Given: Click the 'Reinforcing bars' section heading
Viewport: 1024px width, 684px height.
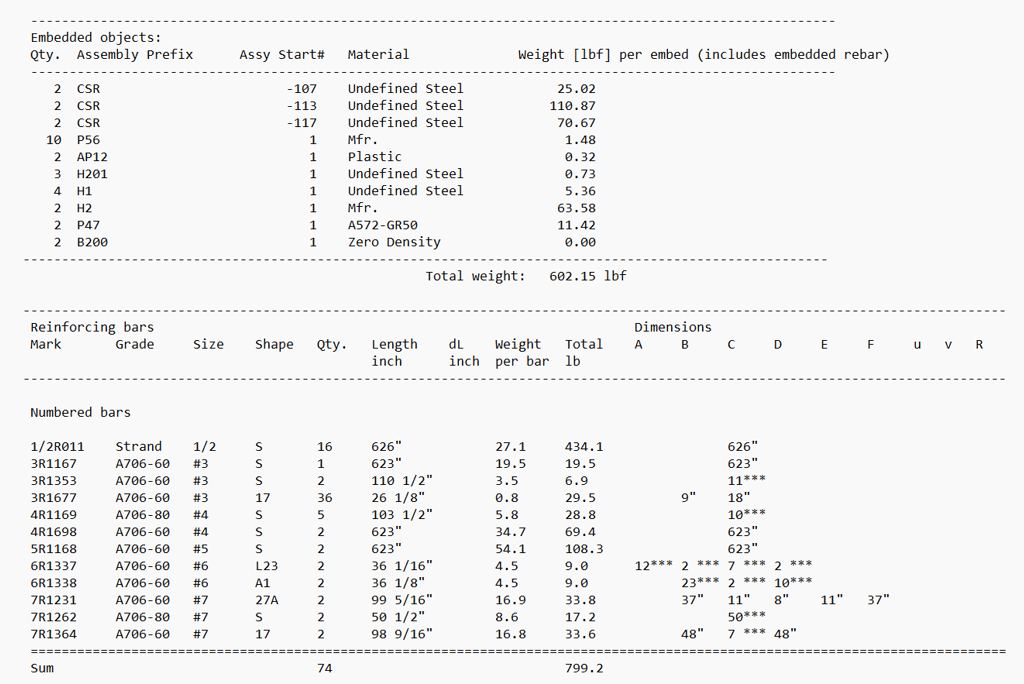Looking at the screenshot, I should coord(92,327).
